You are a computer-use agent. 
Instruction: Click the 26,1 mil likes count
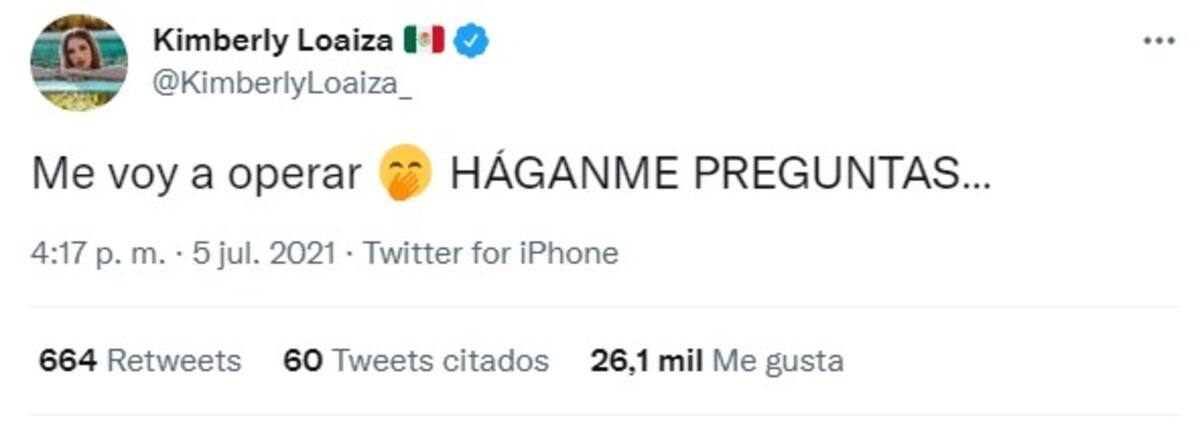tap(646, 360)
